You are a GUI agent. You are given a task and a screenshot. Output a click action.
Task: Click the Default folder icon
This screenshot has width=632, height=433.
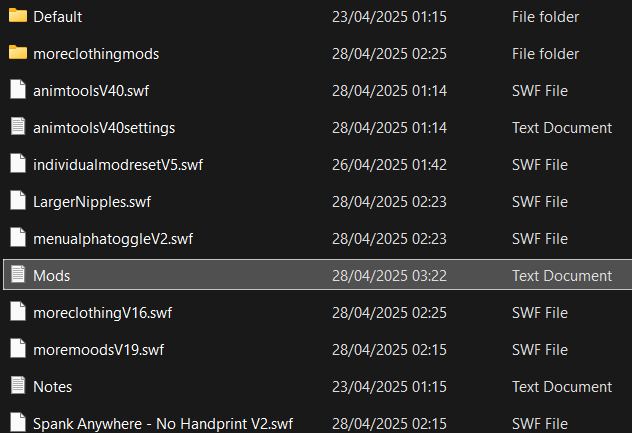pos(17,17)
